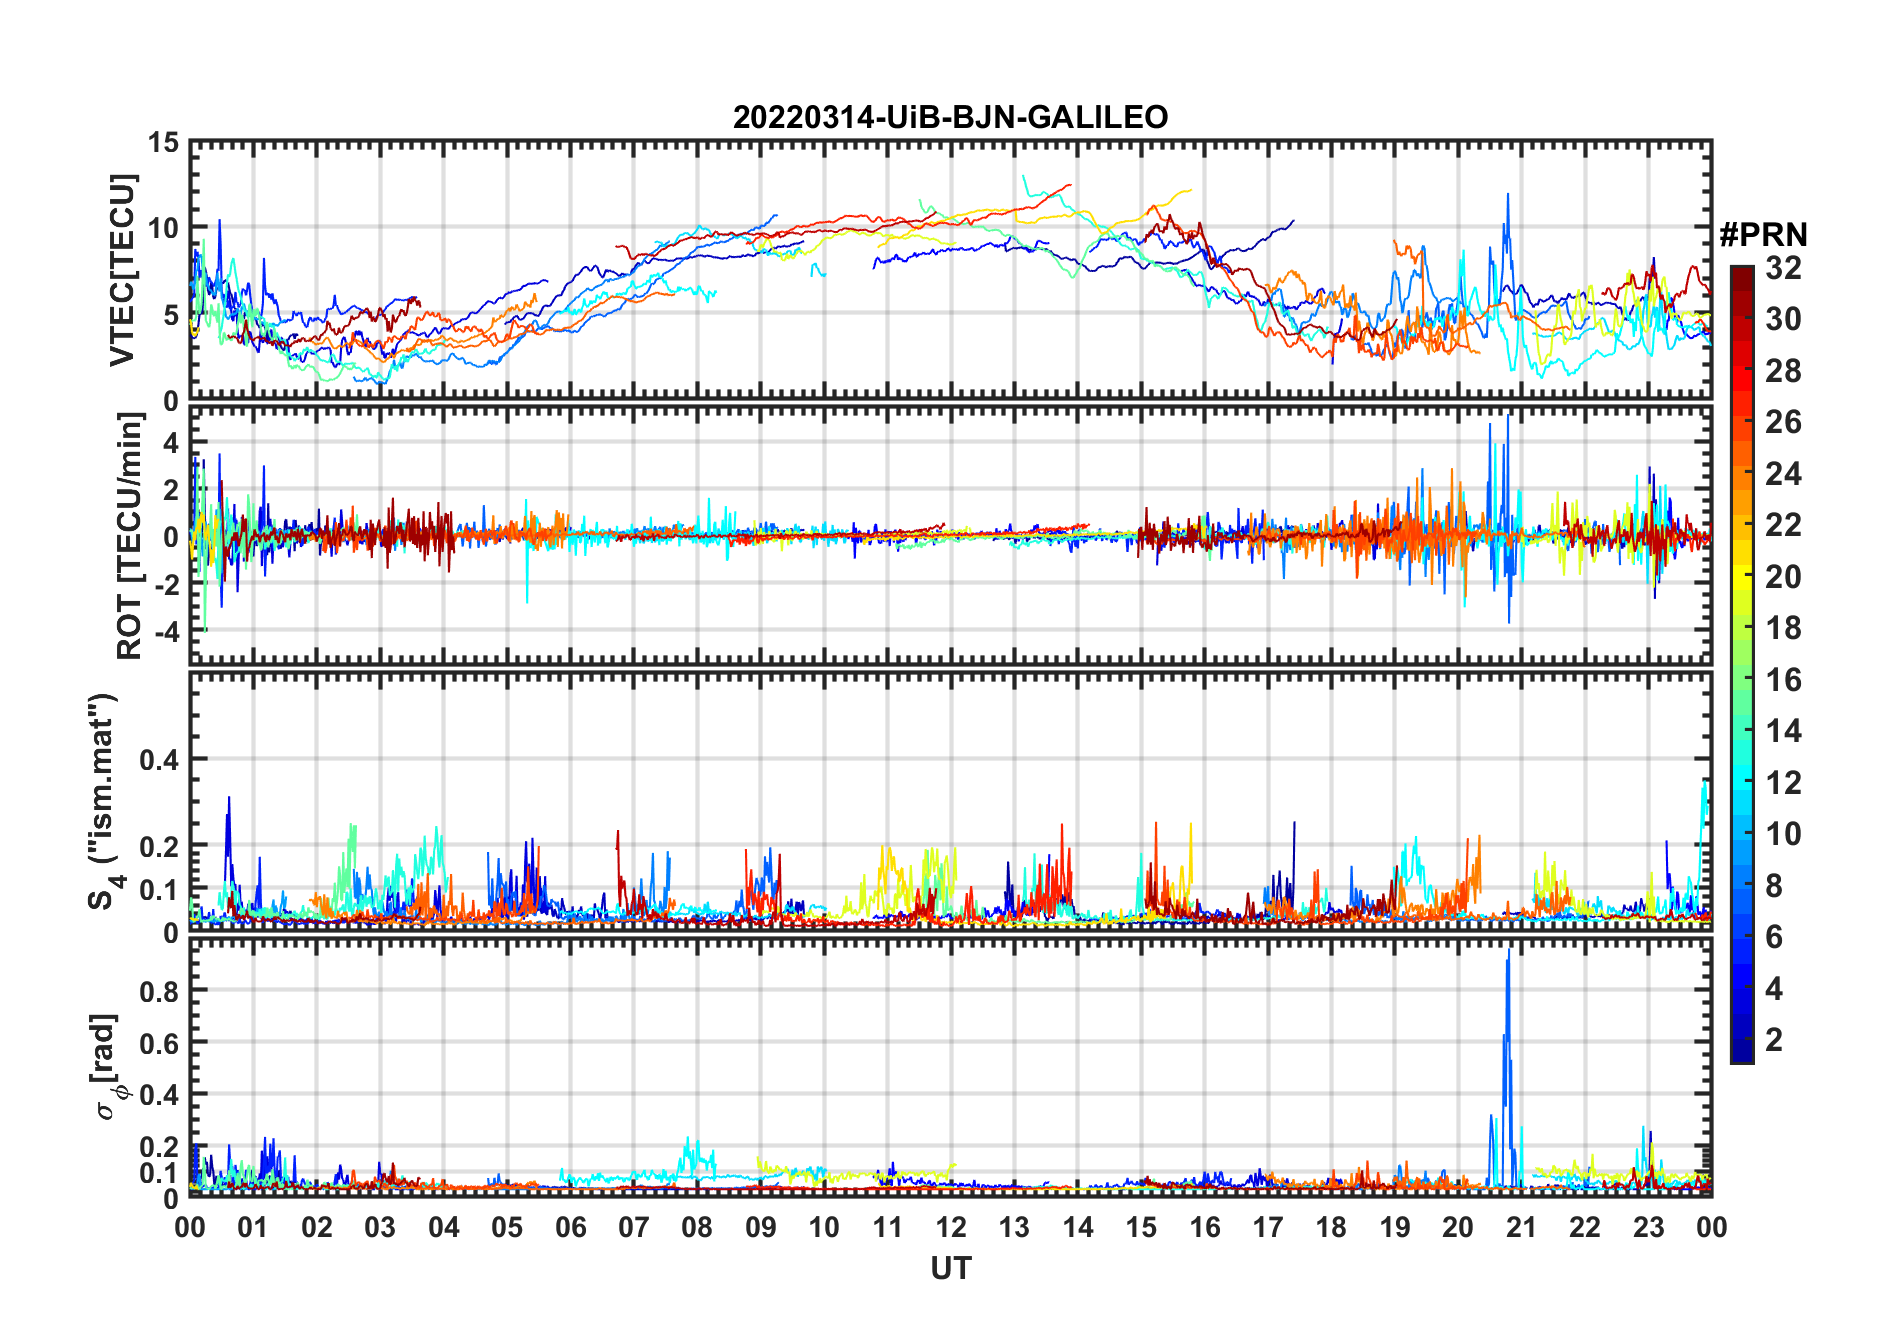Click the sigma-phi axis tick label 0.8
Image resolution: width=1902 pixels, height=1330 pixels.
[159, 991]
